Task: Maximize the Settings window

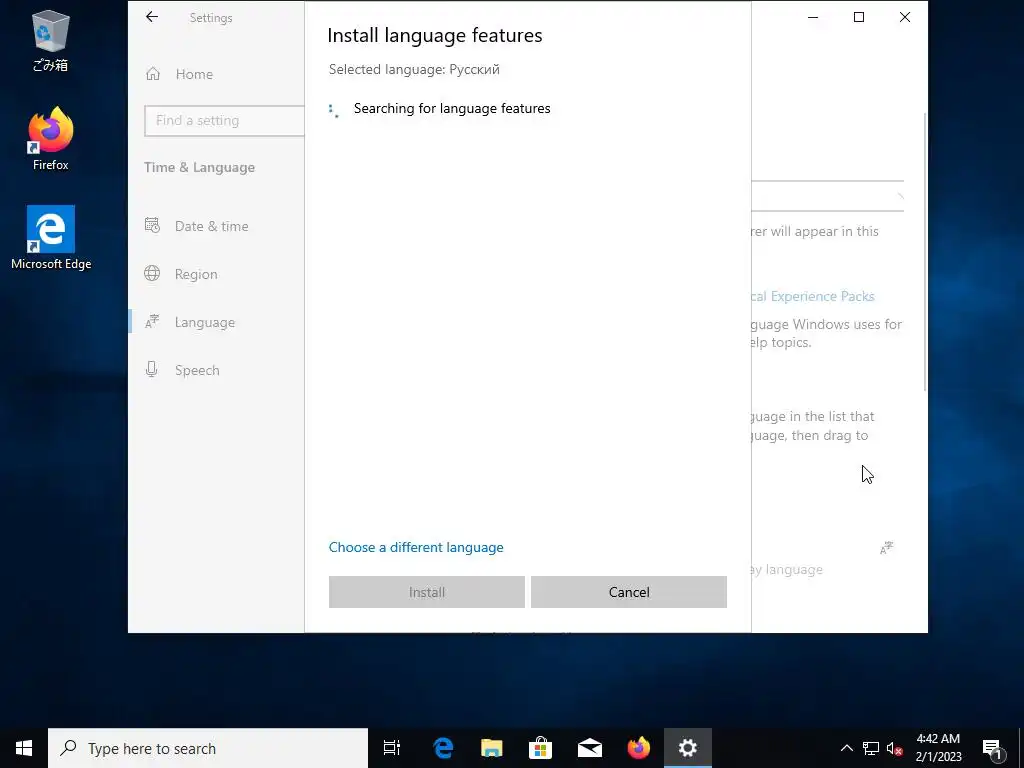Action: pyautogui.click(x=859, y=18)
